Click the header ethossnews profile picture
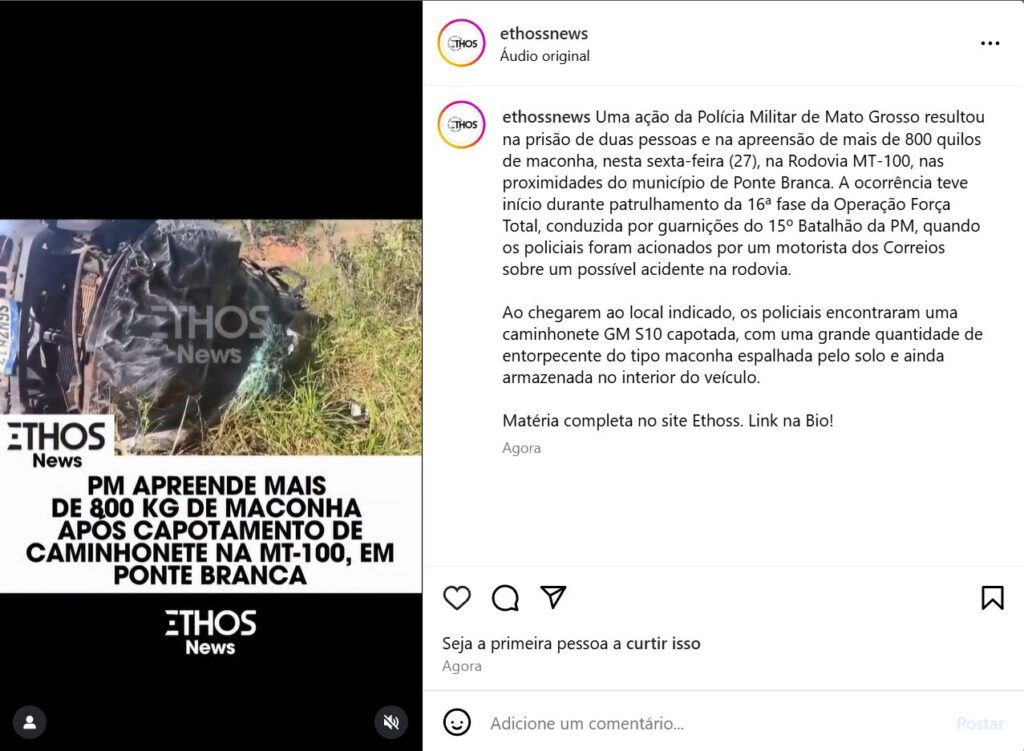 [x=462, y=43]
